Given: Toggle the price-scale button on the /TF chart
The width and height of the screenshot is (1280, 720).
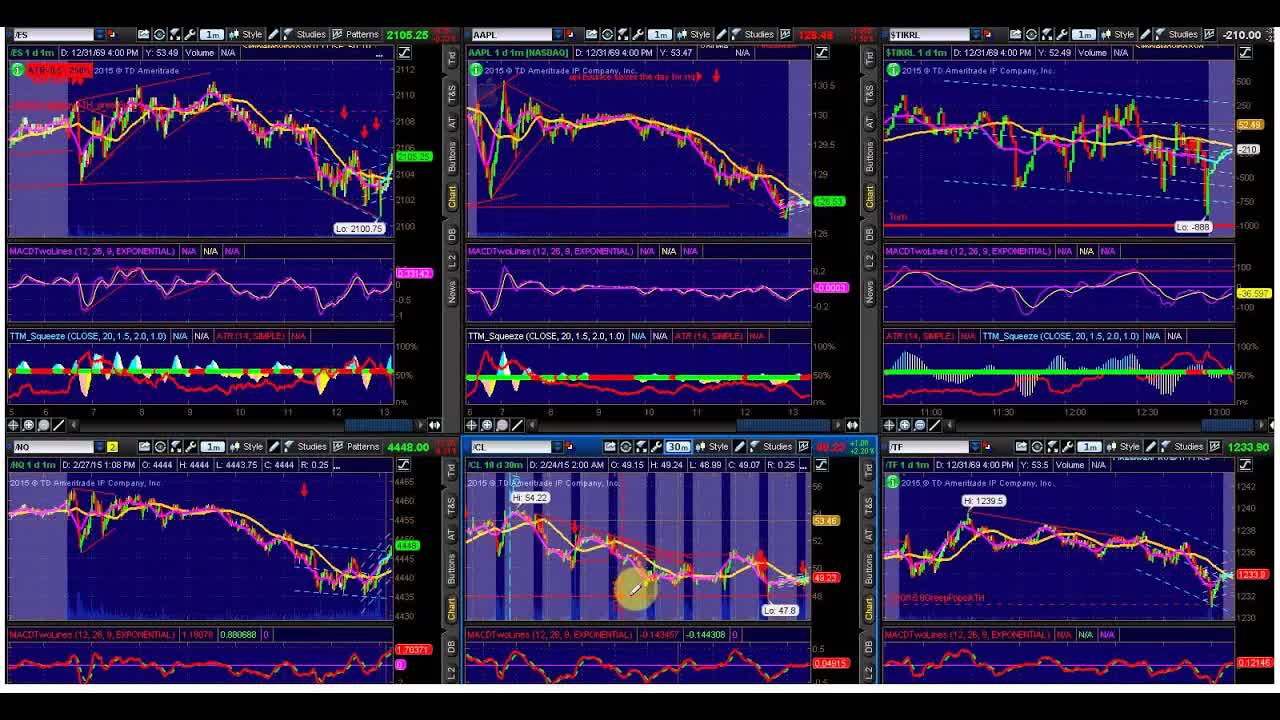Looking at the screenshot, I should pyautogui.click(x=1244, y=465).
